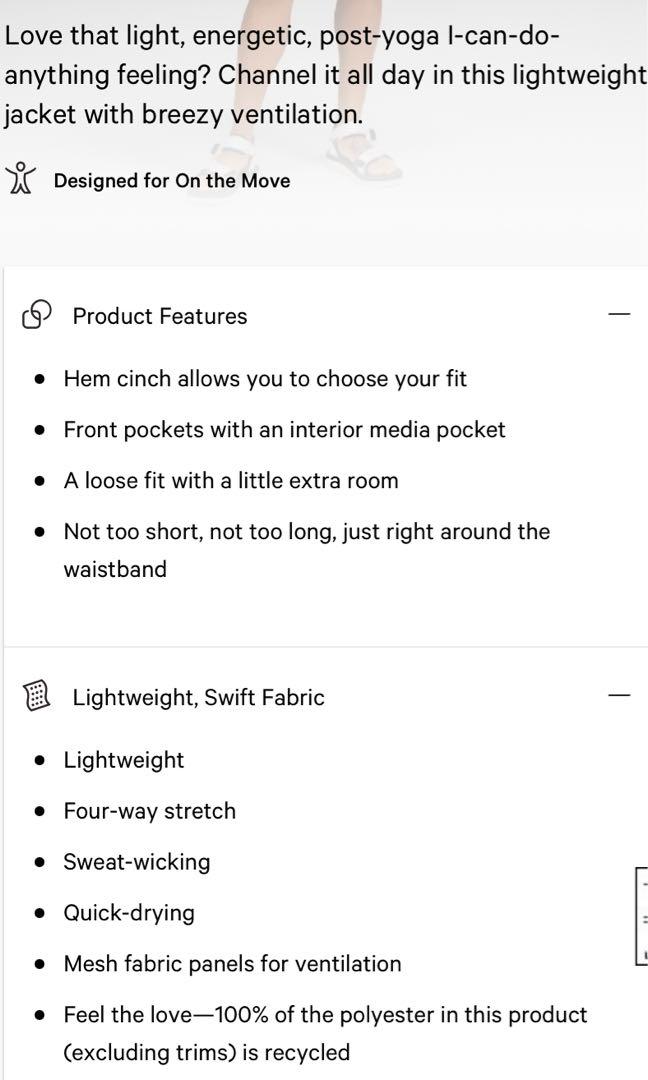Click the A loose fit with a little extra room line

[231, 480]
